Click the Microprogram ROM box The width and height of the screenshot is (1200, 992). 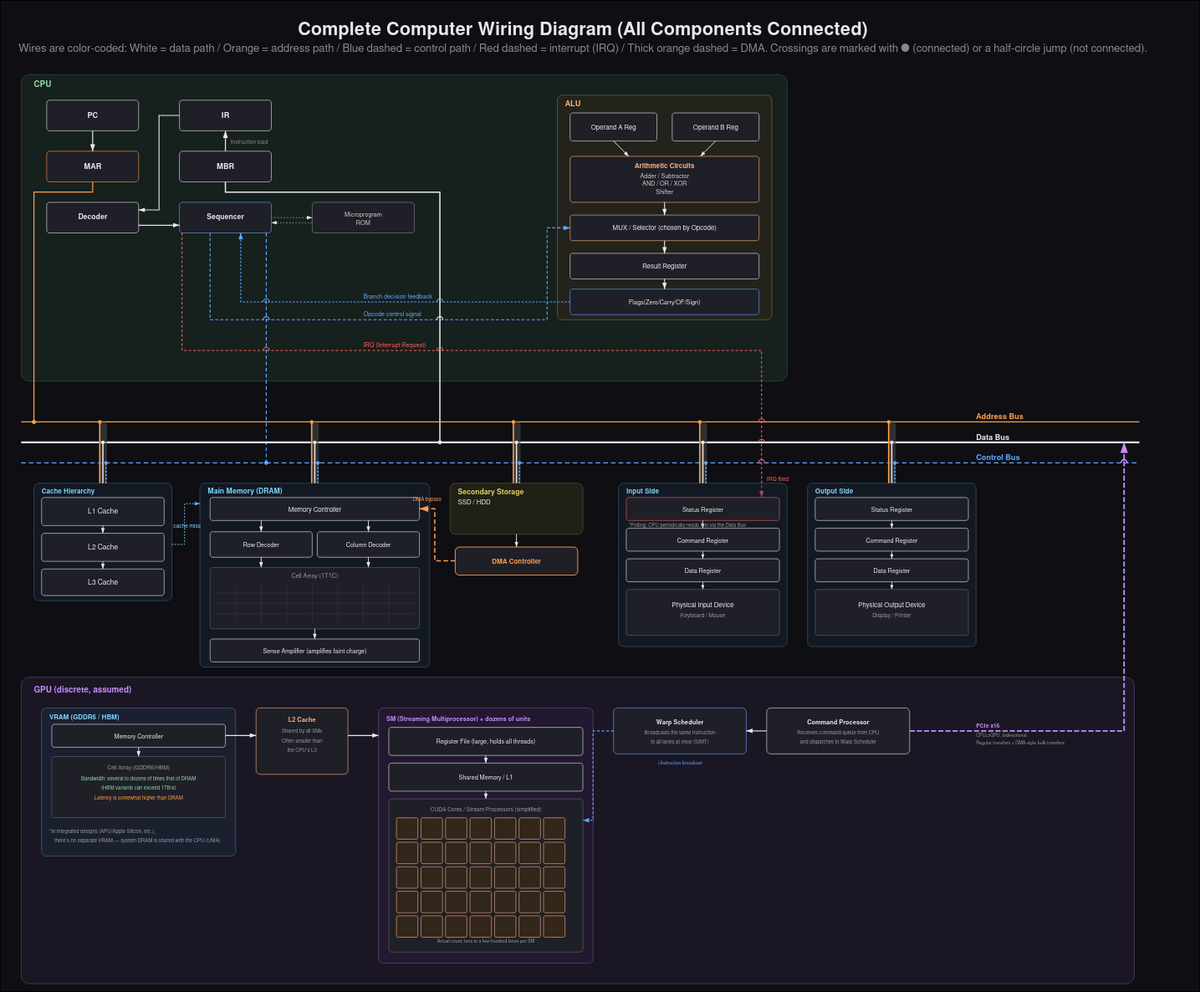tap(363, 217)
